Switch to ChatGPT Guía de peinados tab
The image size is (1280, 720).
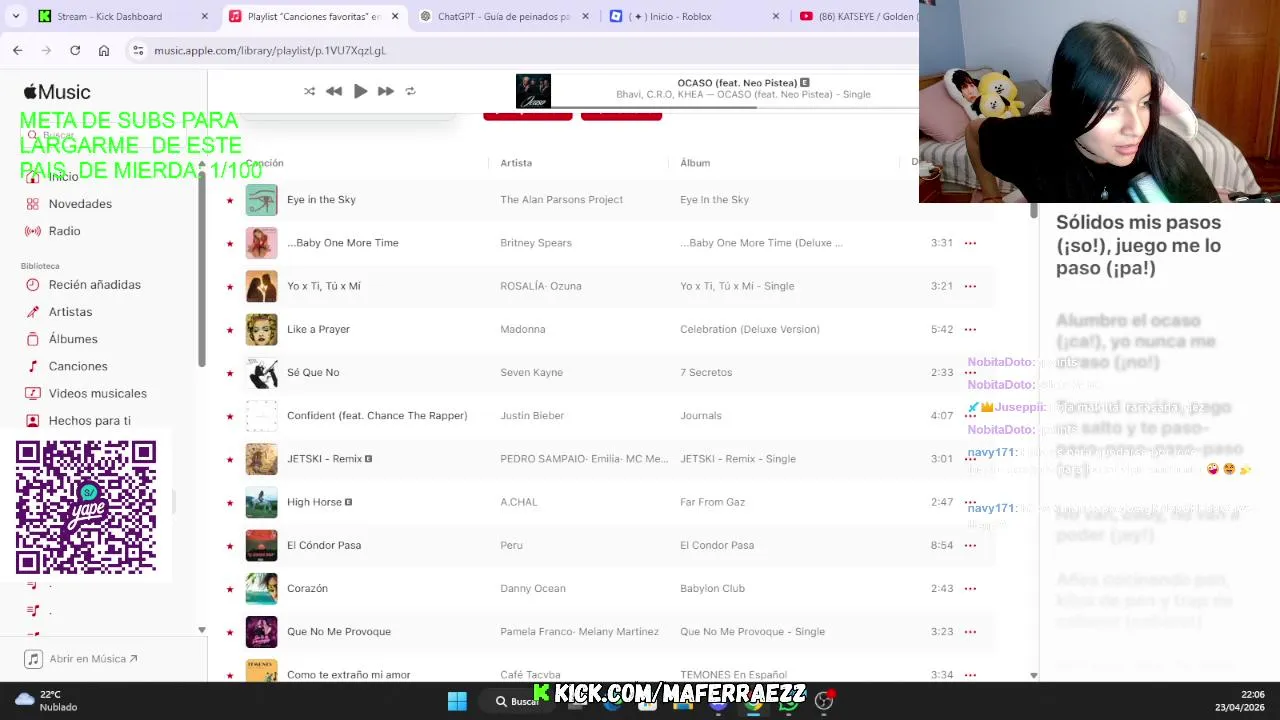click(505, 16)
